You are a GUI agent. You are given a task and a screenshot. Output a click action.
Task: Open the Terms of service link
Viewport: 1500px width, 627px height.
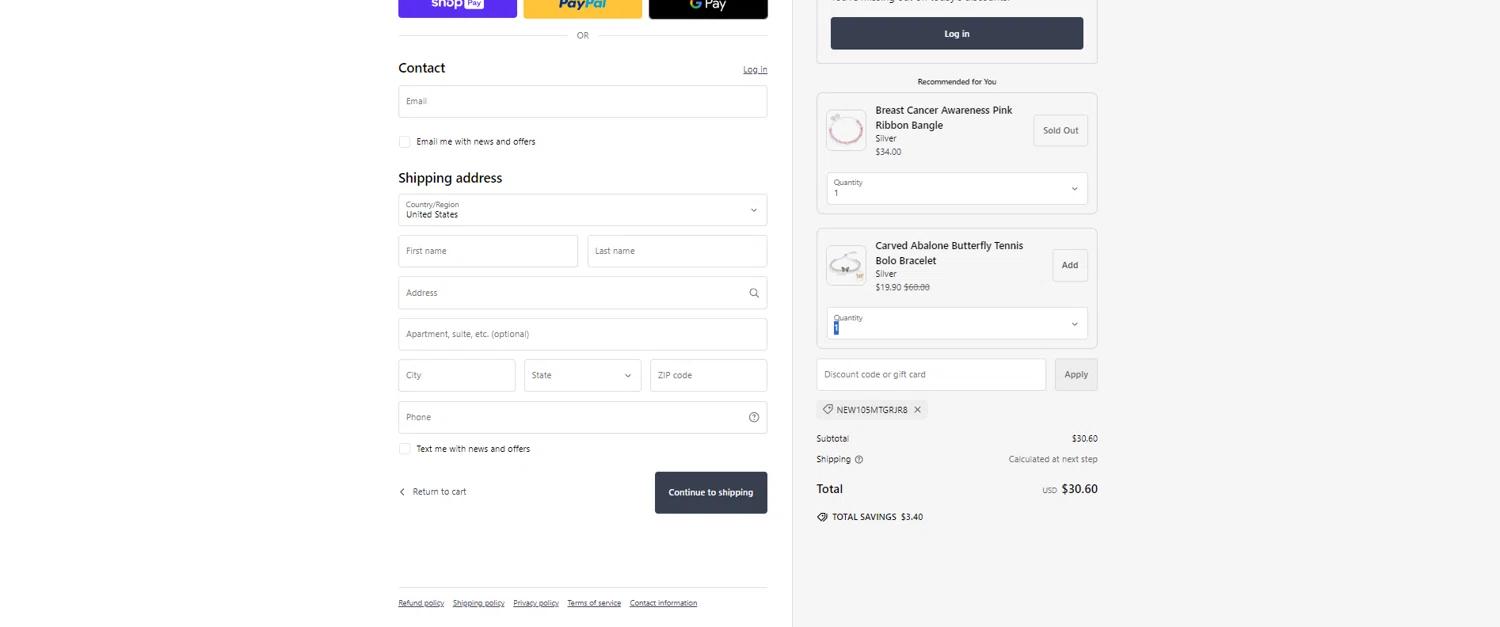594,603
